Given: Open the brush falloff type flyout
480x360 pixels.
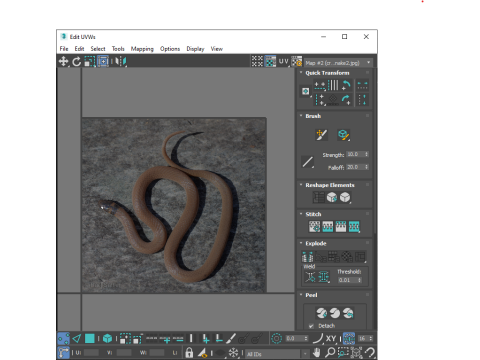Looking at the screenshot, I should (x=307, y=162).
